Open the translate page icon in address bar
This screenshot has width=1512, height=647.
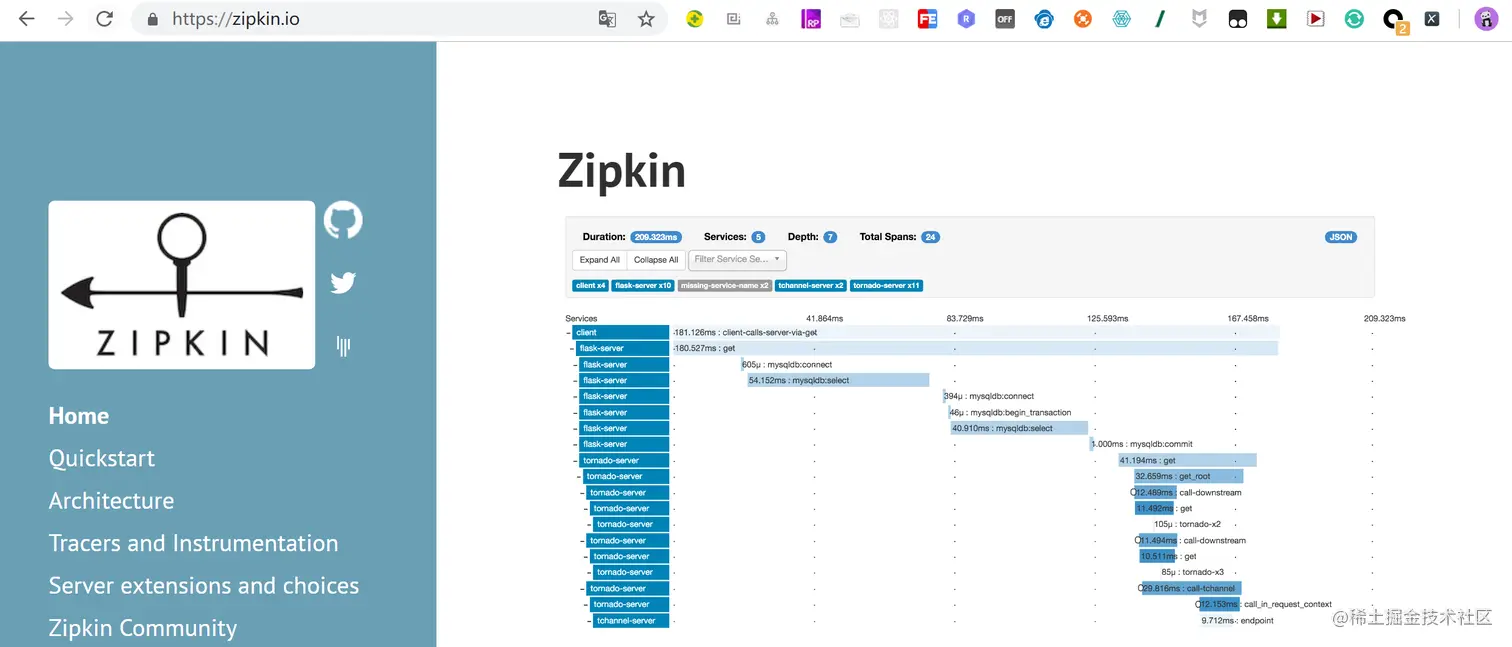607,19
